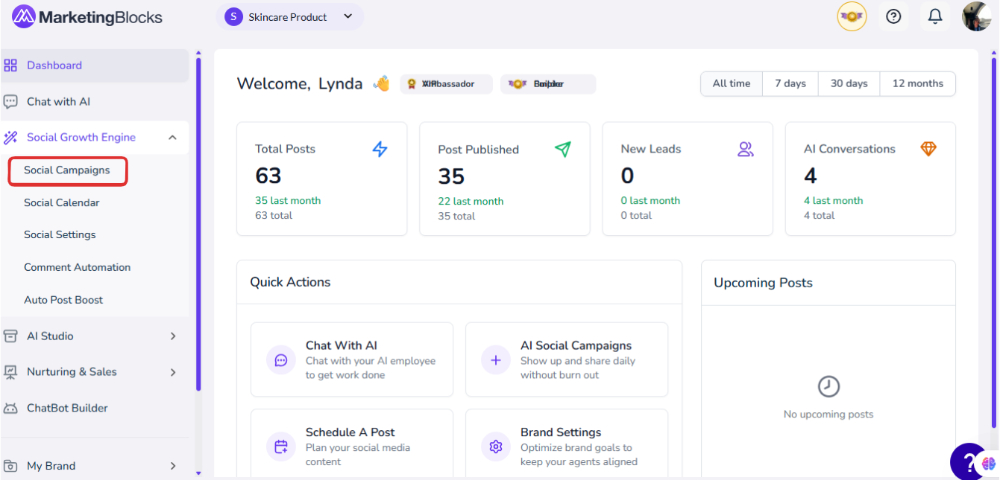
Task: Select the 7 days time filter
Action: pyautogui.click(x=790, y=84)
